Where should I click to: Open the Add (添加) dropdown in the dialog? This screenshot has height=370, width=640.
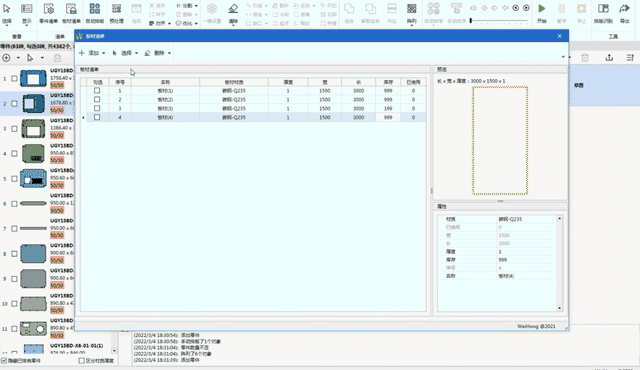[92, 53]
